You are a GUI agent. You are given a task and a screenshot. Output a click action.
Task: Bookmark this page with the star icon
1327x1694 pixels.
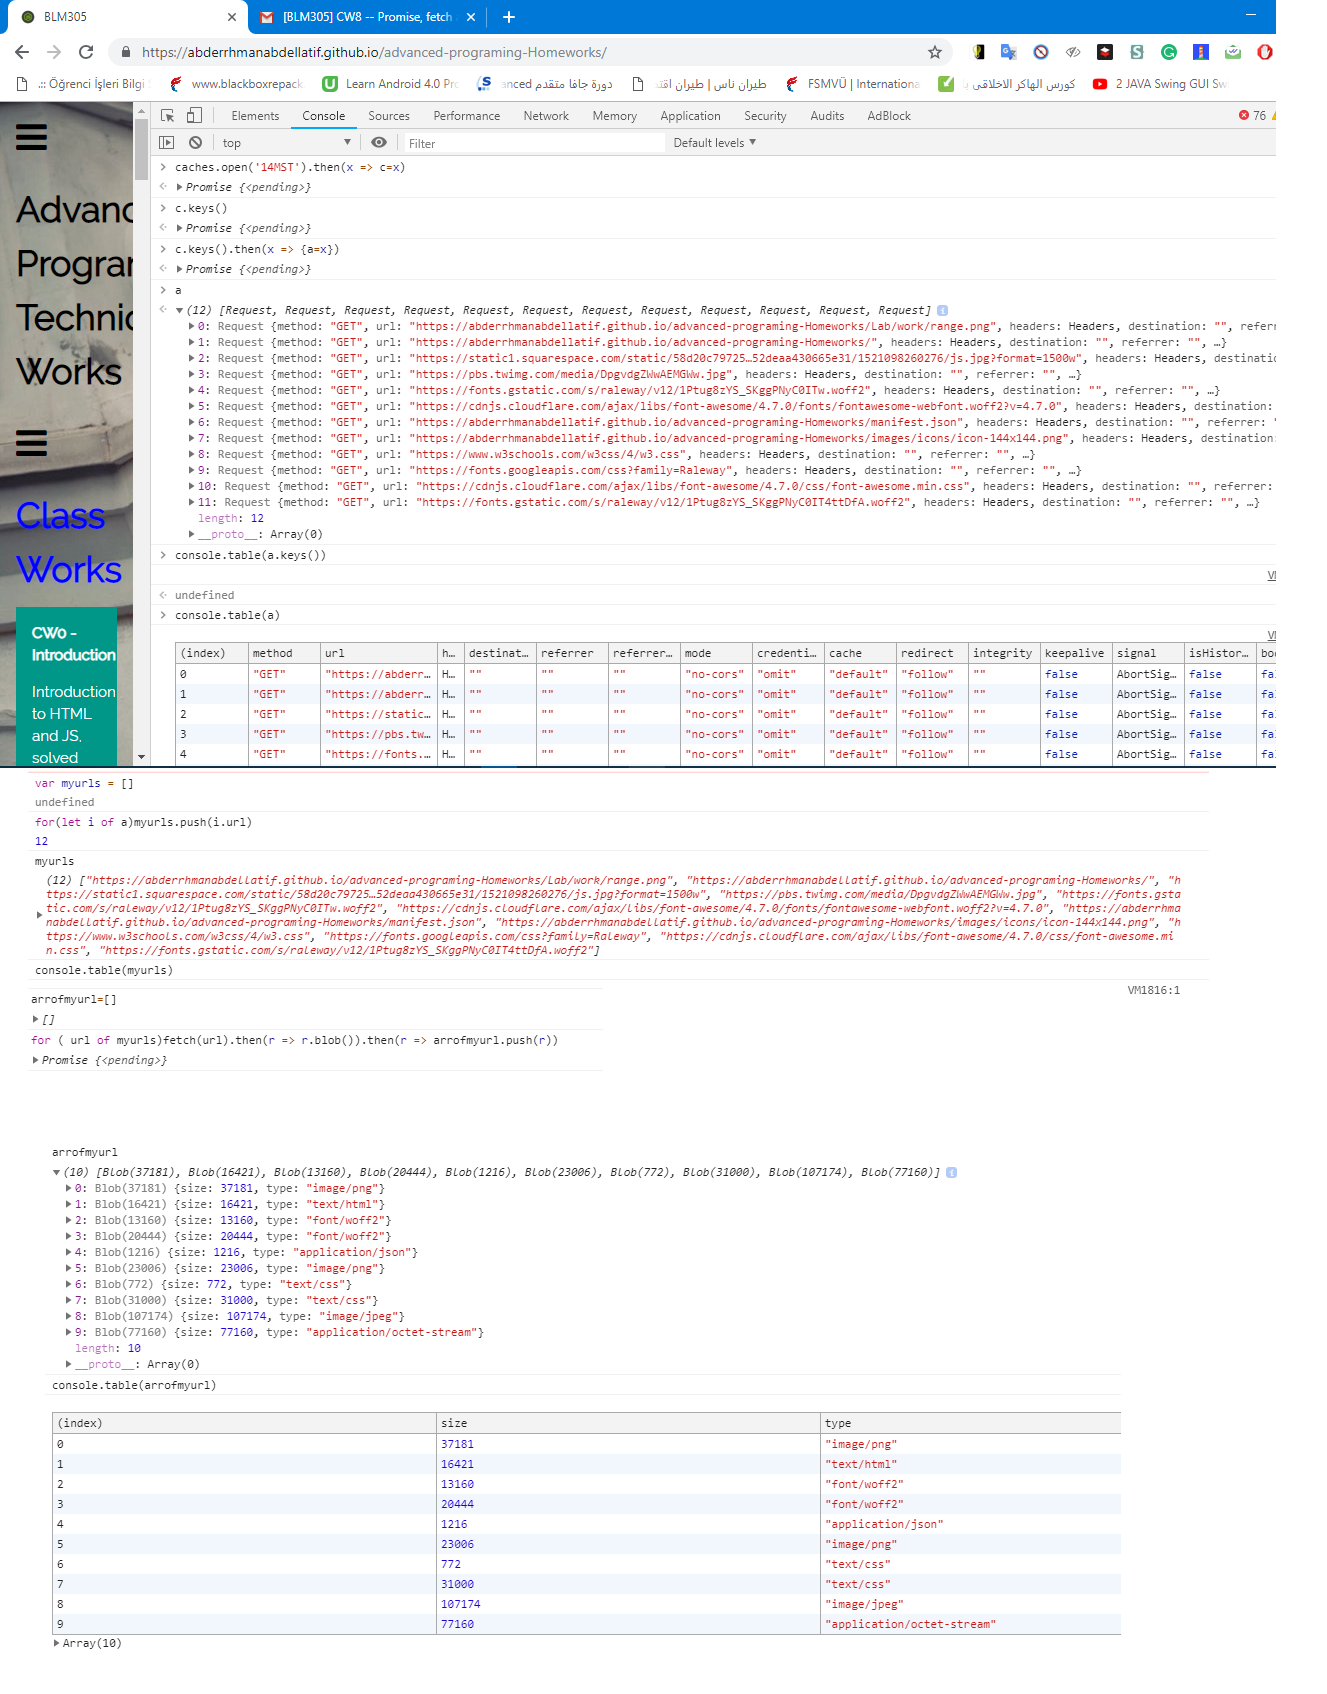(x=935, y=52)
